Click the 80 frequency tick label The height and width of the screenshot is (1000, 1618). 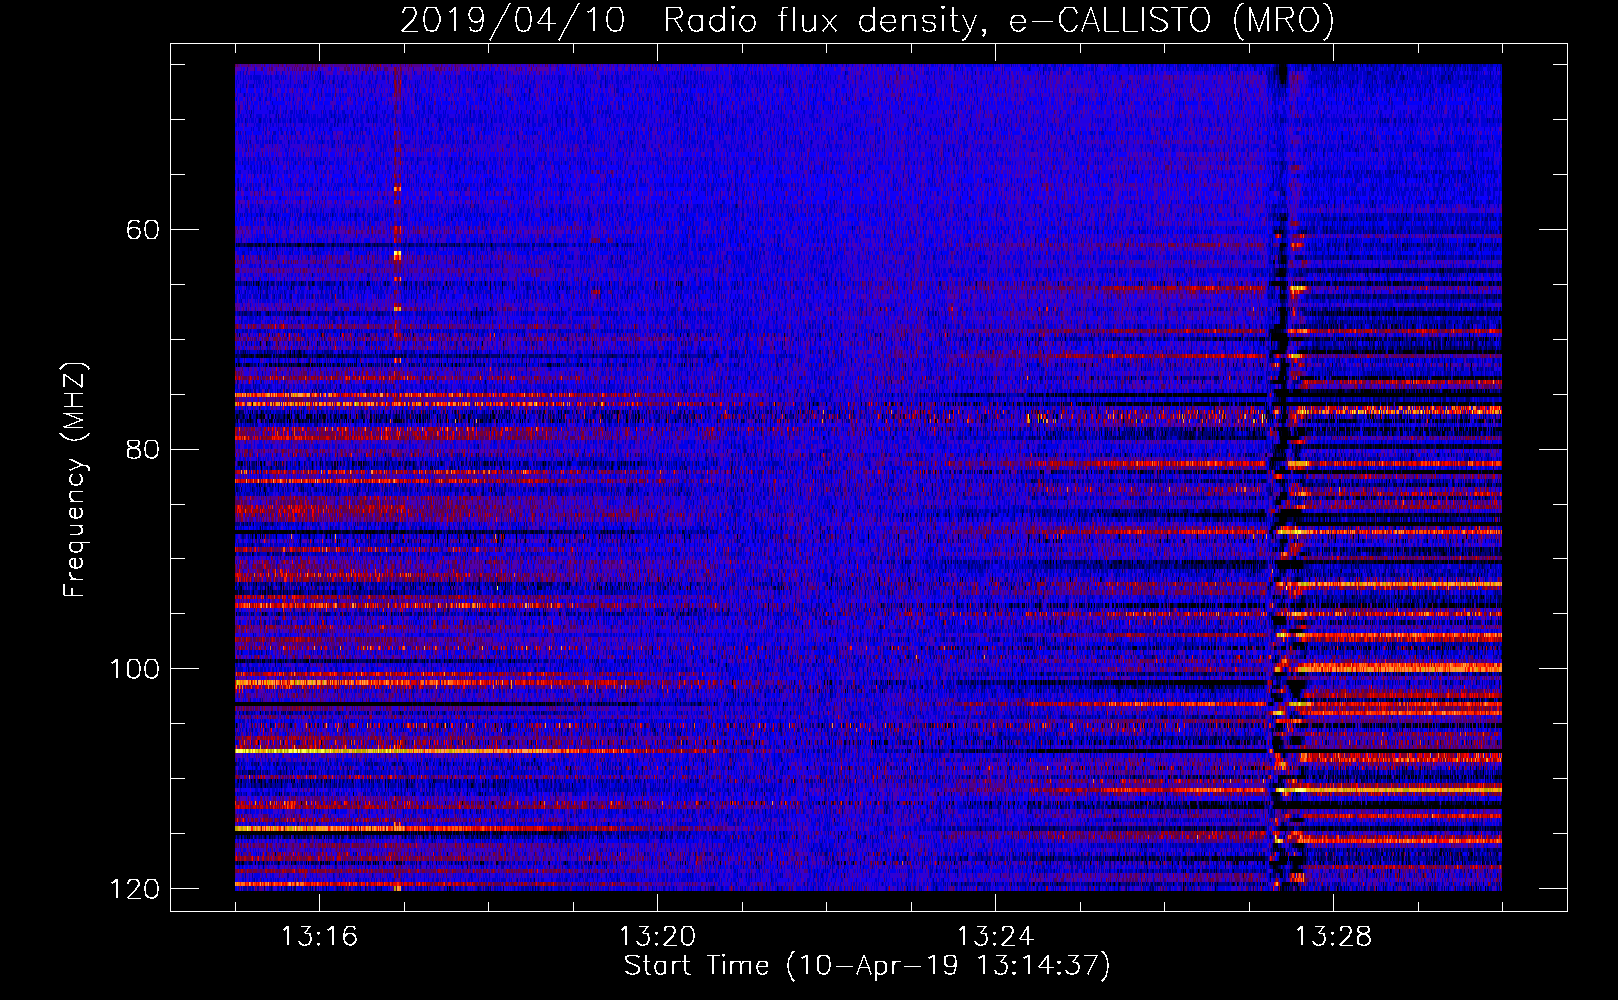click(x=143, y=449)
